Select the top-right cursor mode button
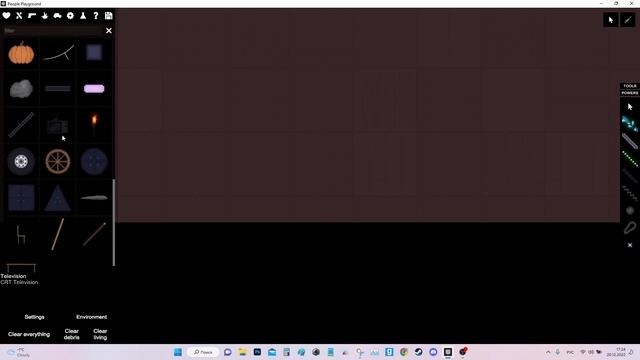The width and height of the screenshot is (640, 360). point(611,20)
